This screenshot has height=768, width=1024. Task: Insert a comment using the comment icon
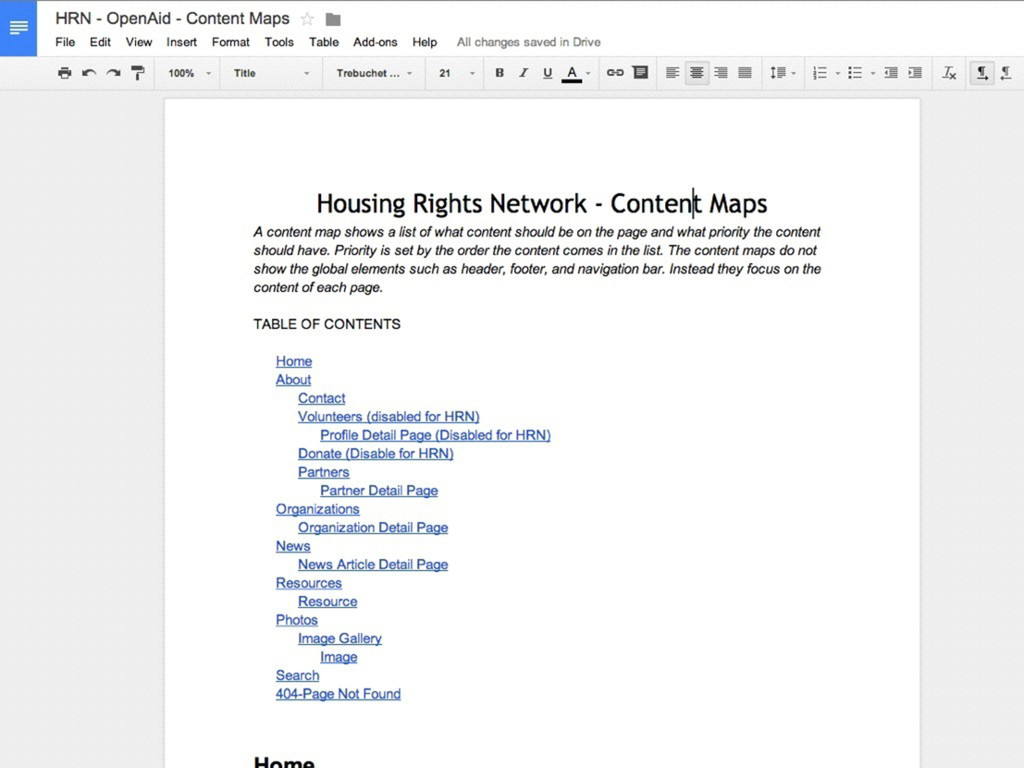(x=641, y=72)
